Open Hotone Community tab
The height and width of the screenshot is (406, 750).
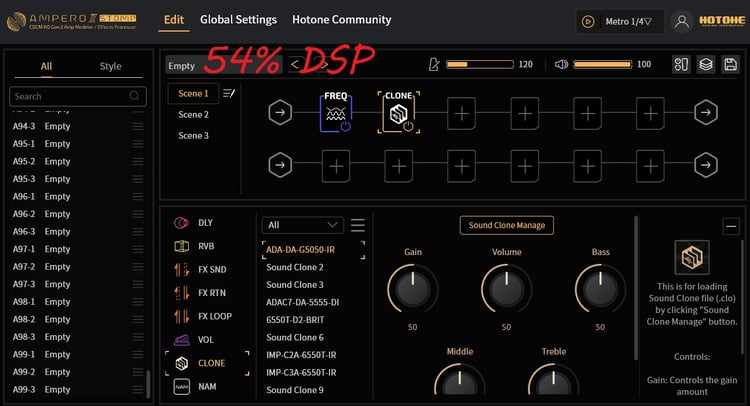pos(342,20)
